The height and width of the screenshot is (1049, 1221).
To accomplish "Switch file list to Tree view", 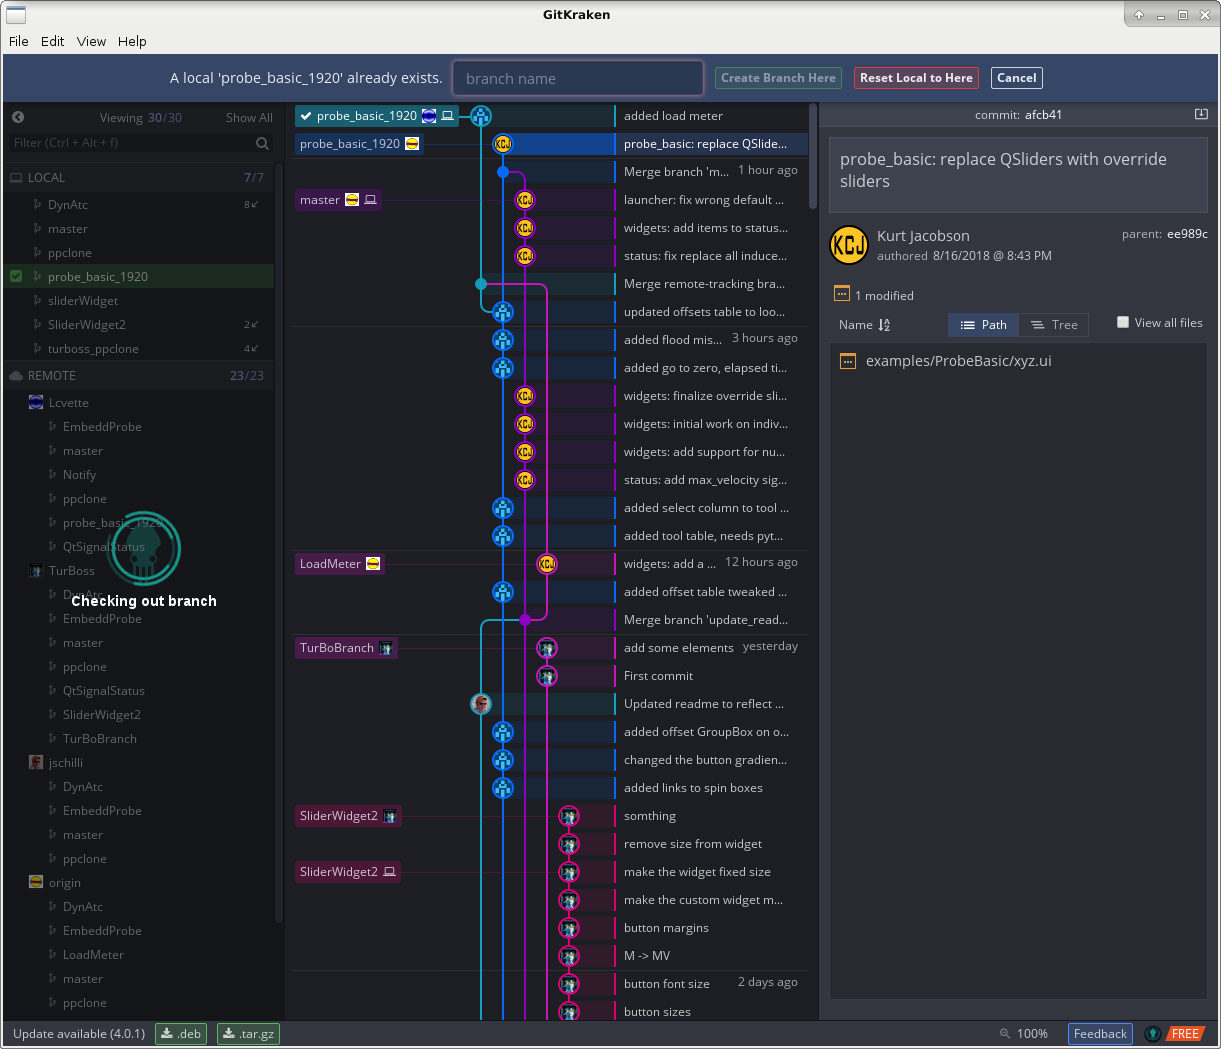I will [1054, 325].
